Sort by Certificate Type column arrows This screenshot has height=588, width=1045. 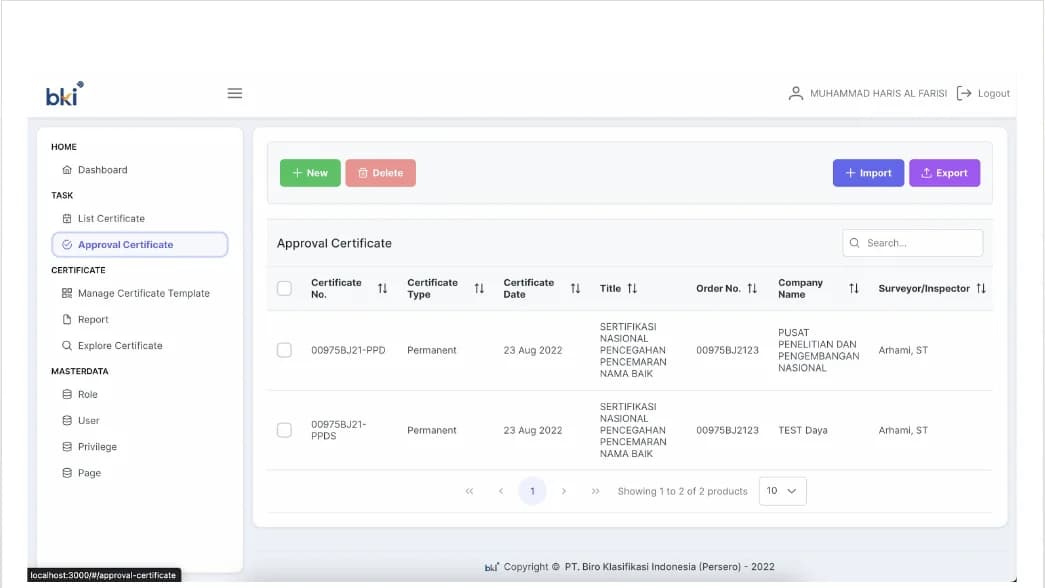[x=479, y=289]
